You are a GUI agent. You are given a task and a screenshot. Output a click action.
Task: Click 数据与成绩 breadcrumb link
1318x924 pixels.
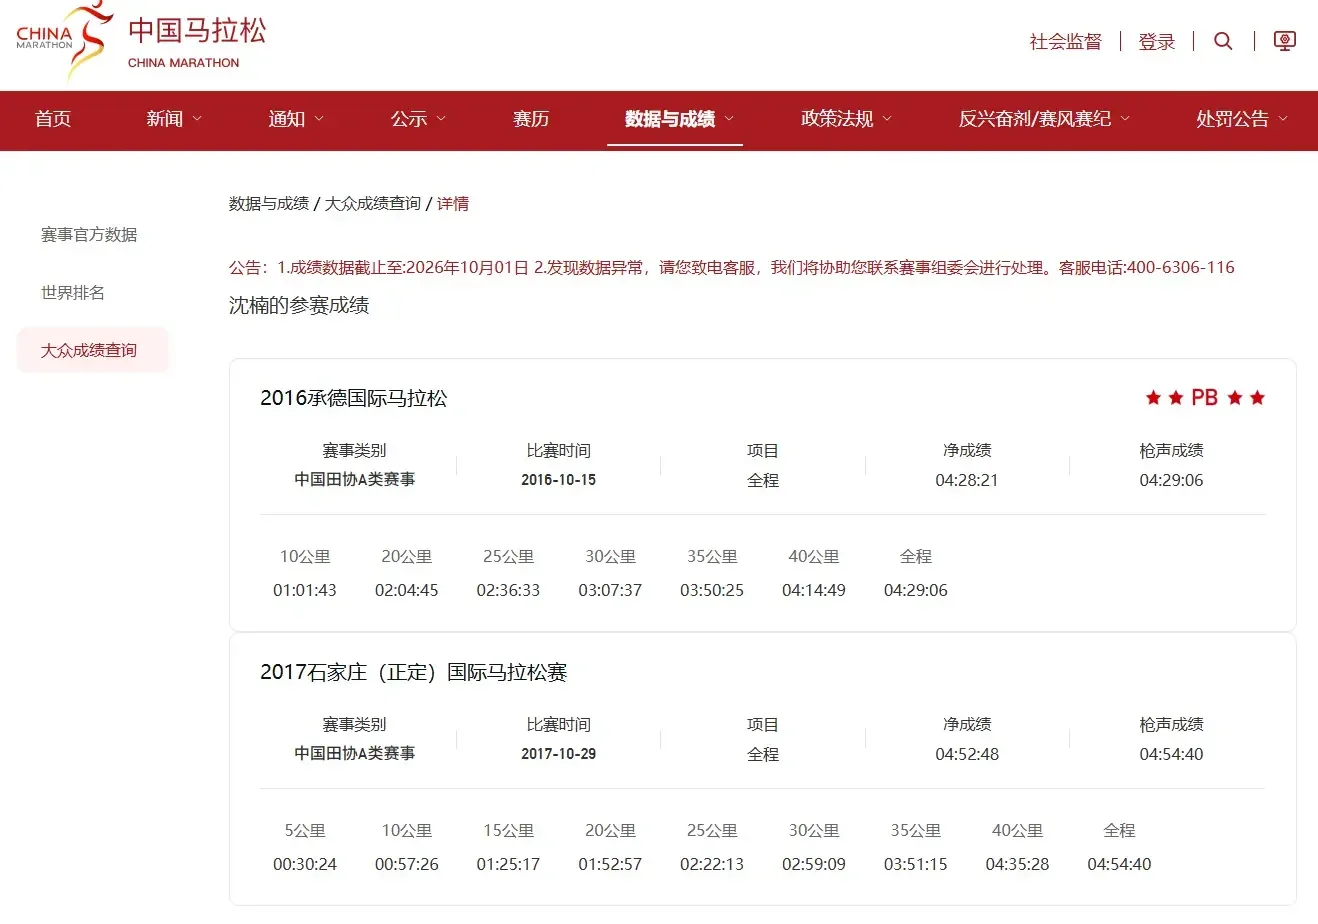click(269, 204)
